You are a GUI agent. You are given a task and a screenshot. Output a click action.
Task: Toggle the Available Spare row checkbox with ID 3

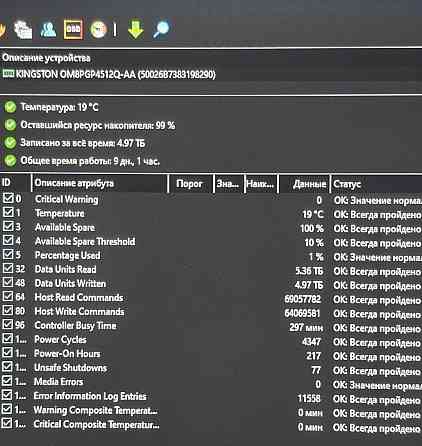(x=7, y=226)
